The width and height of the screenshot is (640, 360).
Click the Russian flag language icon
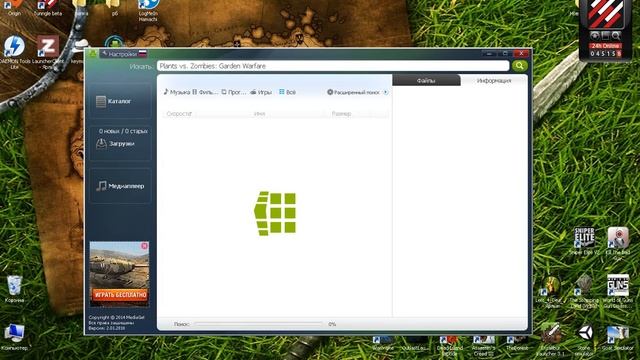142,53
